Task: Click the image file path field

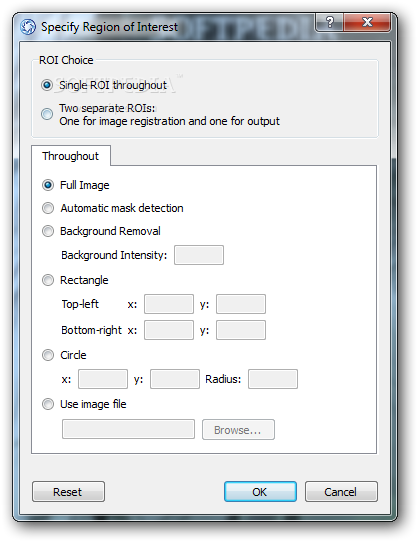Action: 128,429
